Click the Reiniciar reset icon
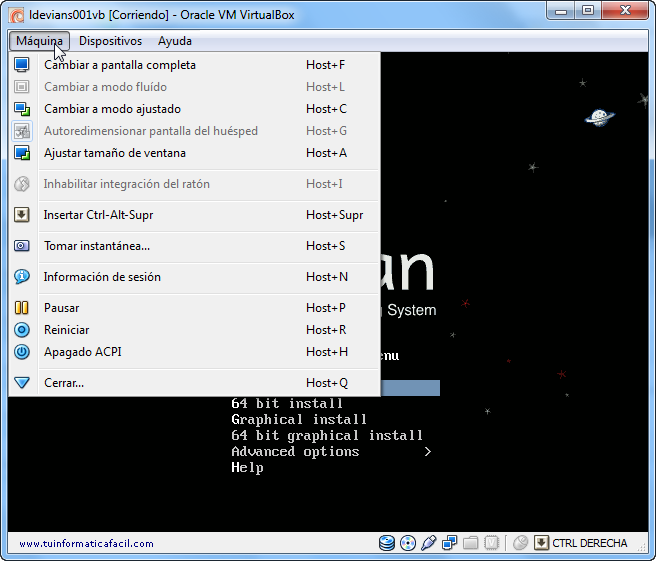Screen dimensions: 656x561 22,330
